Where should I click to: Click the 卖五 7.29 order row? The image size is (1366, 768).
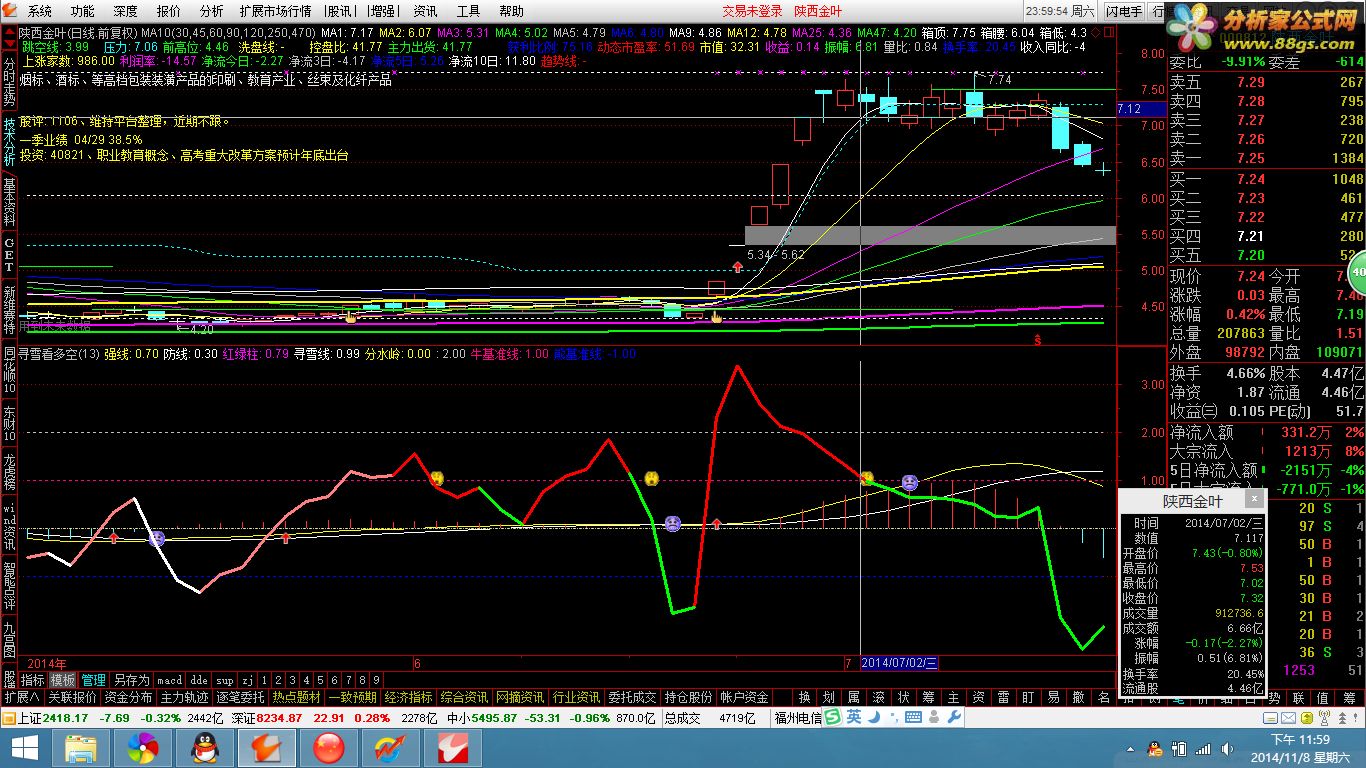pyautogui.click(x=1266, y=82)
